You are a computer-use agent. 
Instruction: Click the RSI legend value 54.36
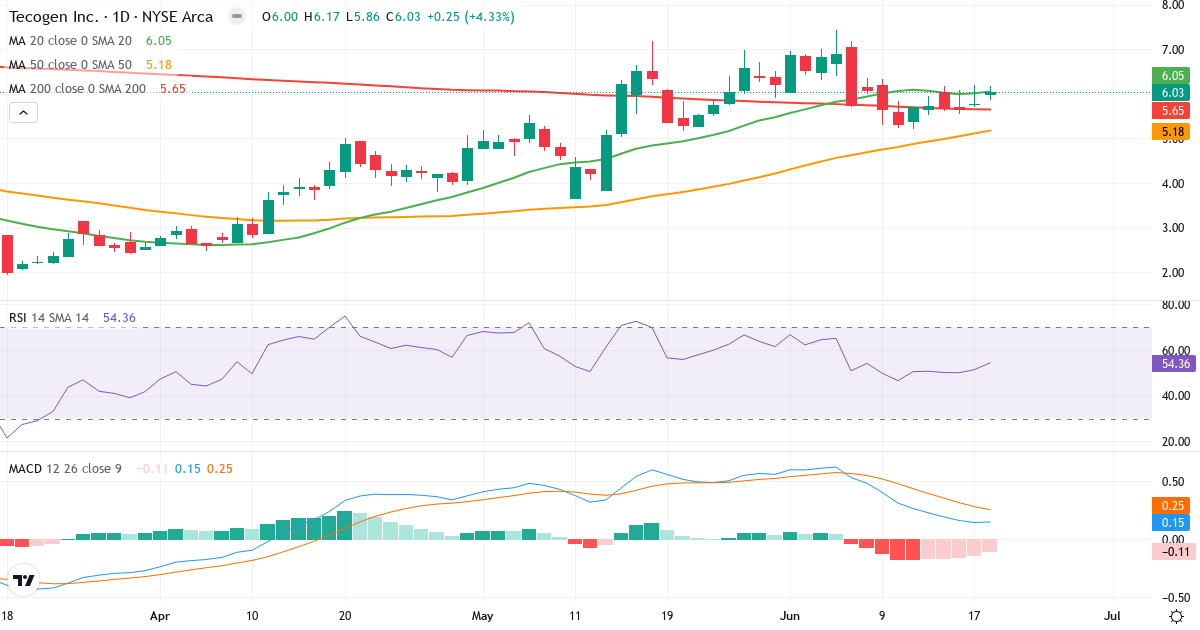tap(119, 318)
